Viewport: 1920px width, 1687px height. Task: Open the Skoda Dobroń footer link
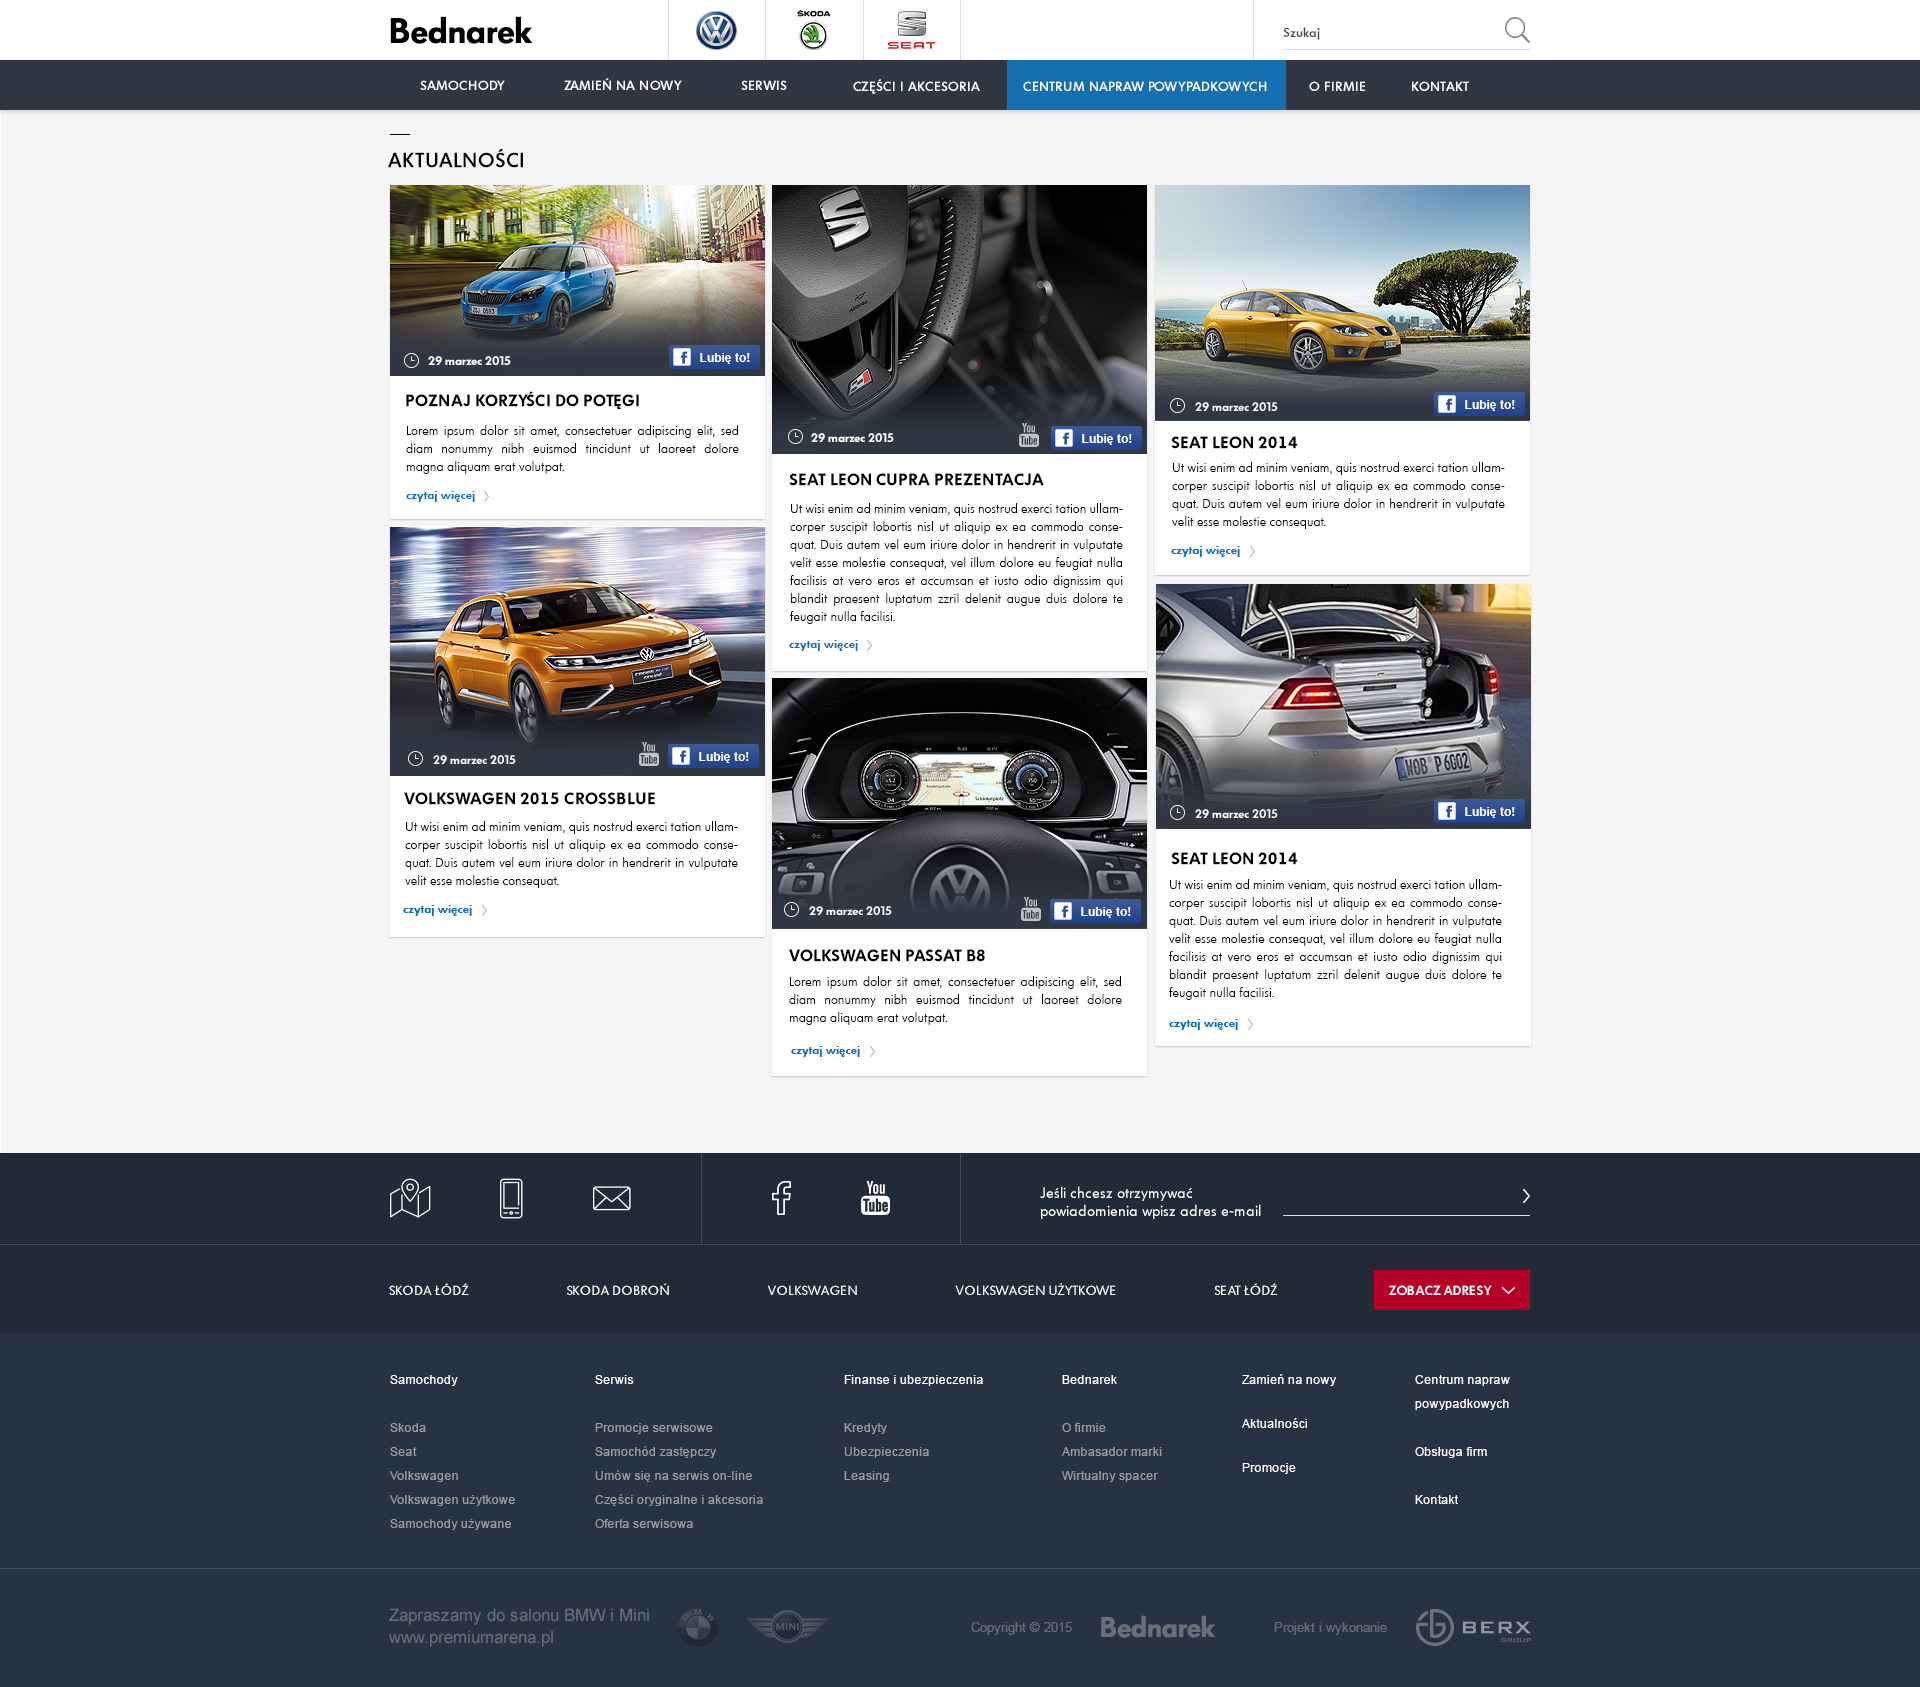(x=617, y=1291)
